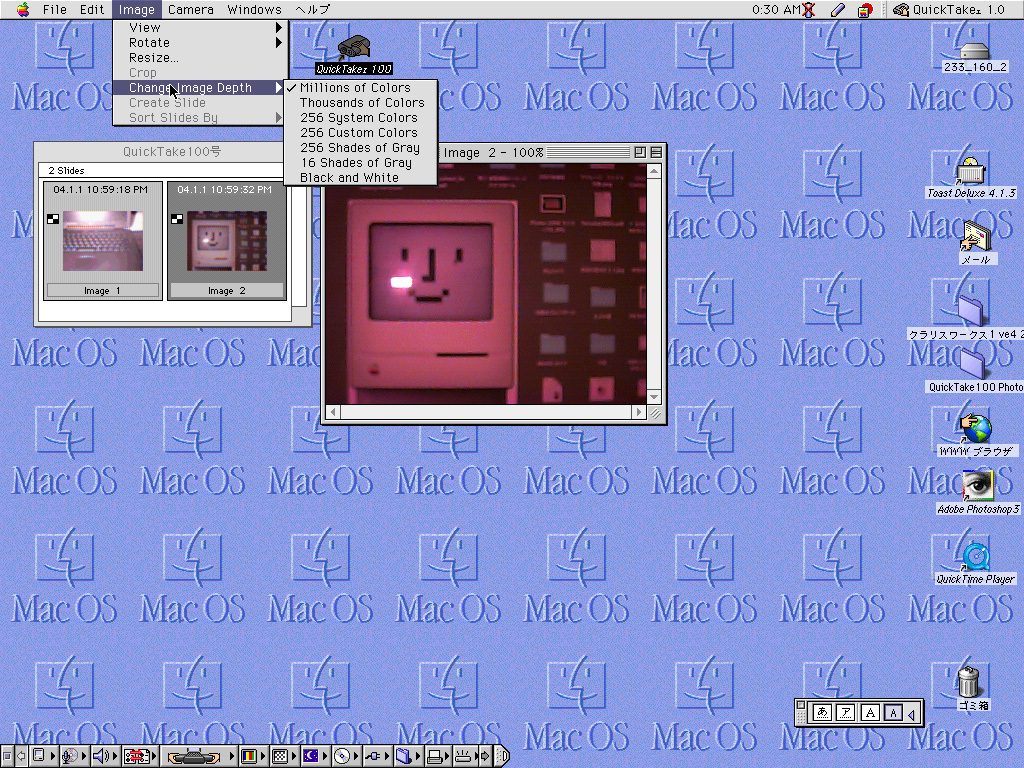
Task: Select the Adobe Photoshop 3 icon
Action: (977, 486)
